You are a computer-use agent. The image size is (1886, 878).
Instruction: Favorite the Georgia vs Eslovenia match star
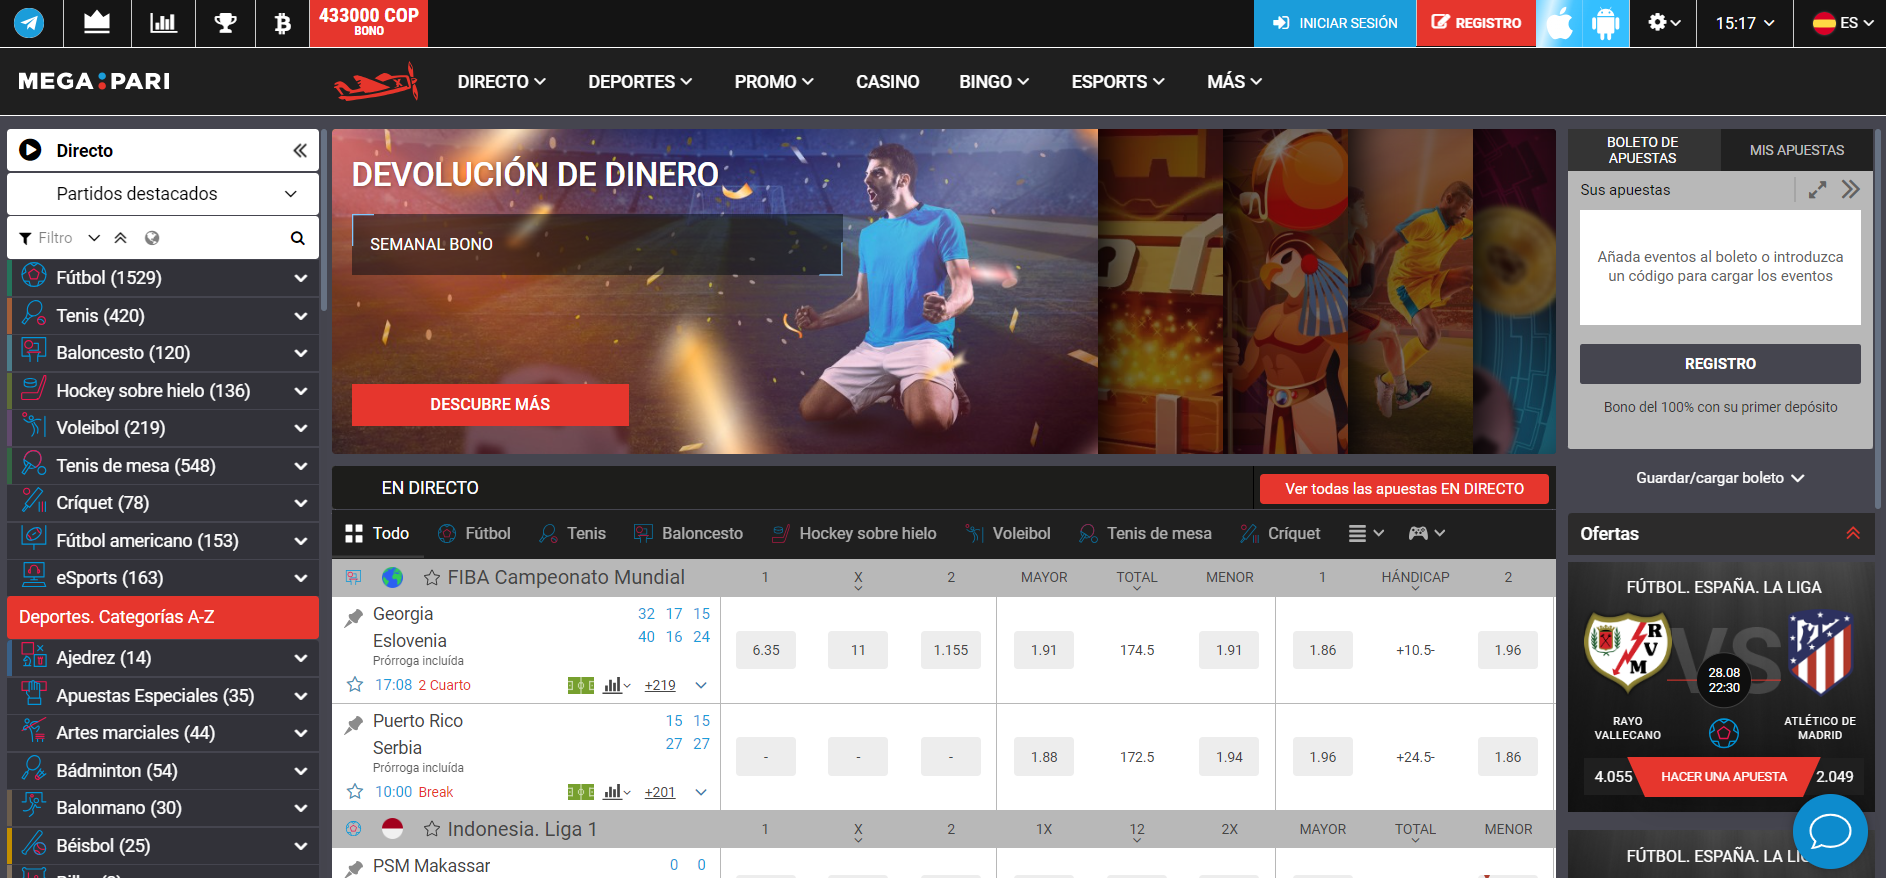point(355,685)
